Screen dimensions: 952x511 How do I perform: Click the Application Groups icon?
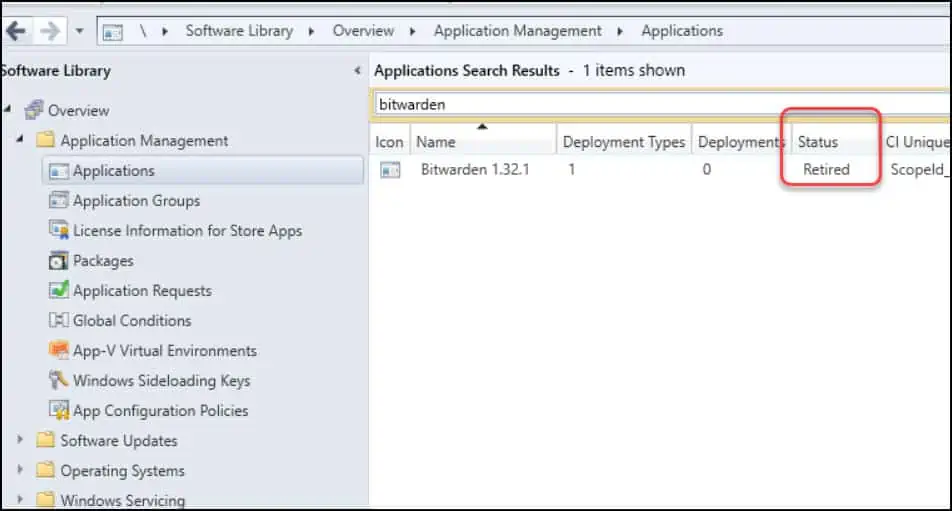click(x=59, y=200)
